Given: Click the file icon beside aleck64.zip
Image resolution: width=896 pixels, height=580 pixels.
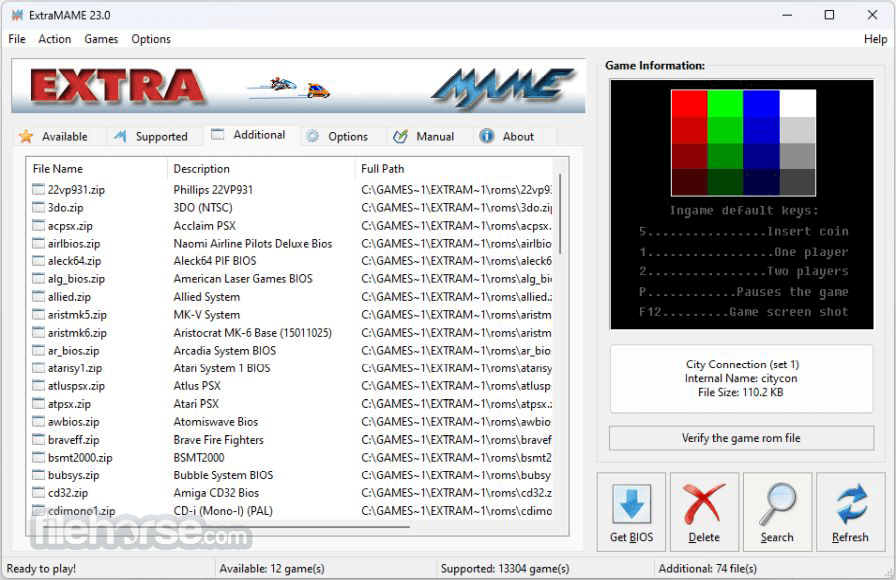Looking at the screenshot, I should pyautogui.click(x=38, y=261).
